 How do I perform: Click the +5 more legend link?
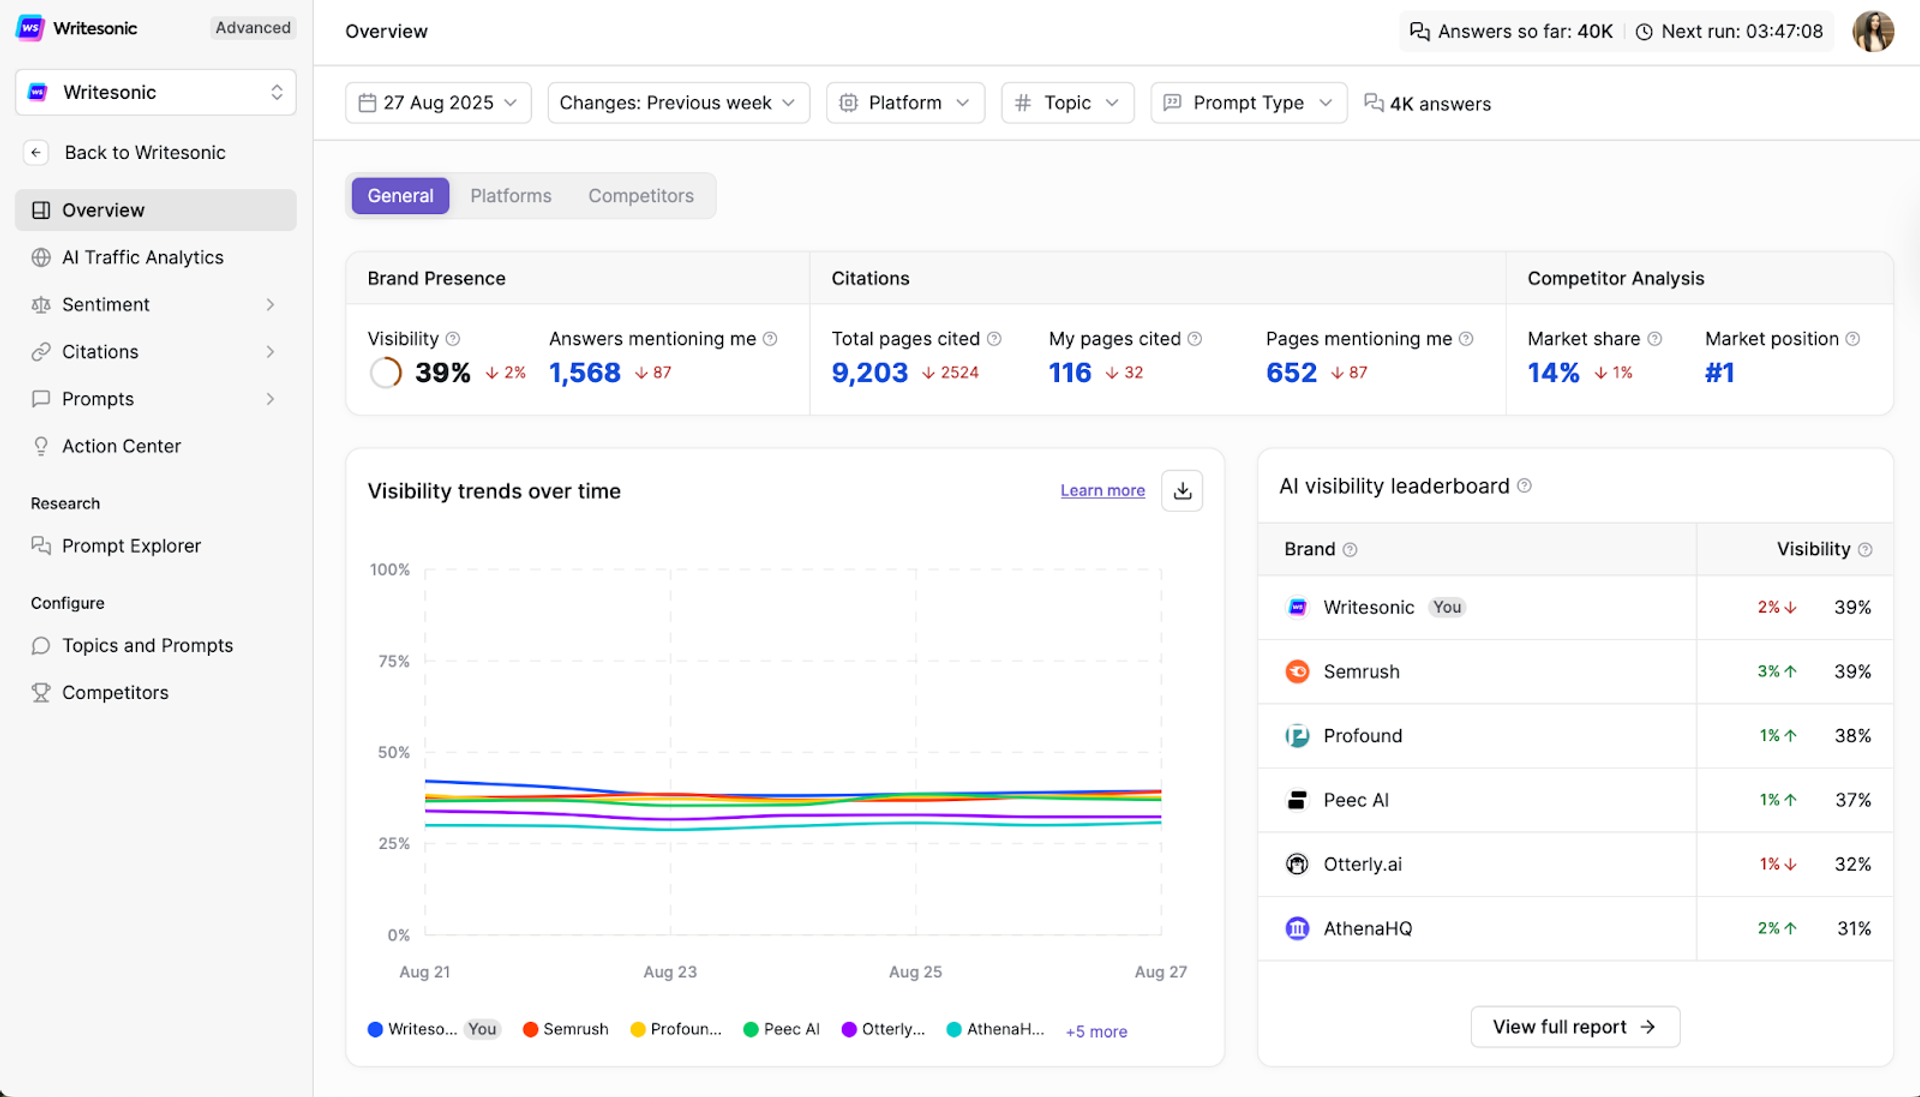click(1096, 1031)
